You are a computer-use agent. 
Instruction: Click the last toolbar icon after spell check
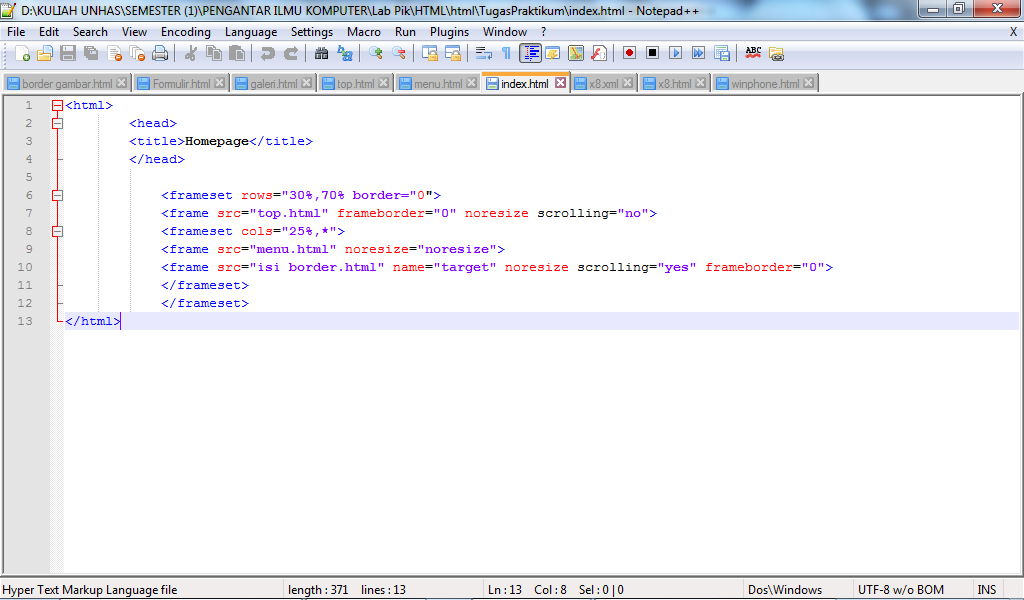[776, 54]
